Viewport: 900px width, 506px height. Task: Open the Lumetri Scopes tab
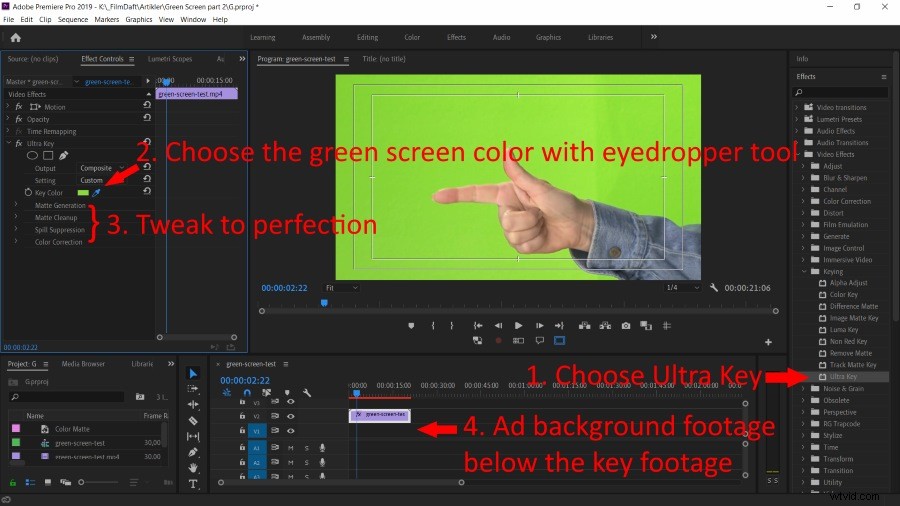pyautogui.click(x=170, y=59)
